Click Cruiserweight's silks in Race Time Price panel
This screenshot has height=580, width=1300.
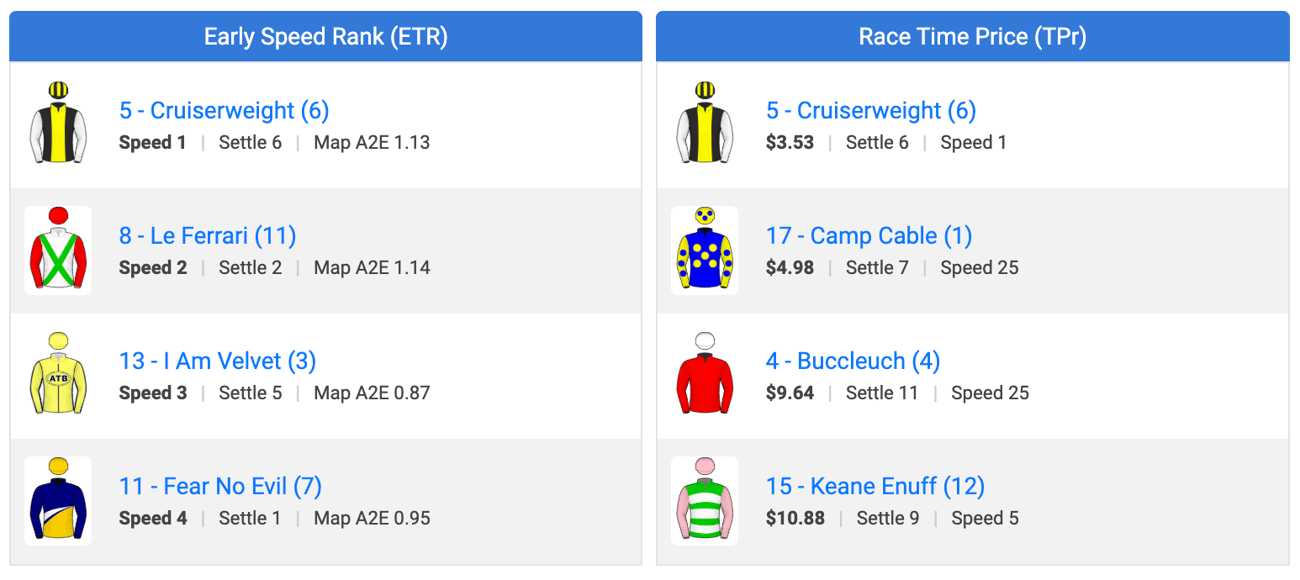point(705,125)
